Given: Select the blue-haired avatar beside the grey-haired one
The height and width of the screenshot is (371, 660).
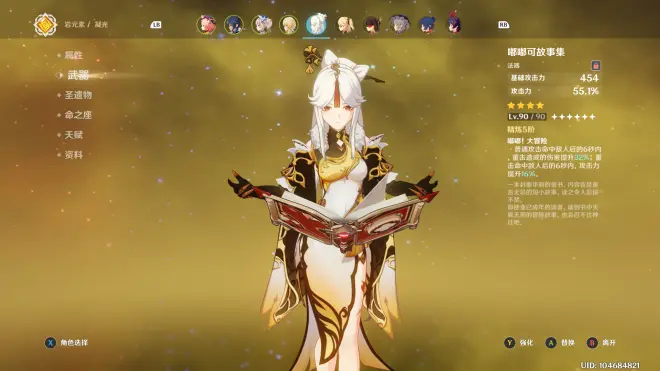Looking at the screenshot, I should pos(427,24).
